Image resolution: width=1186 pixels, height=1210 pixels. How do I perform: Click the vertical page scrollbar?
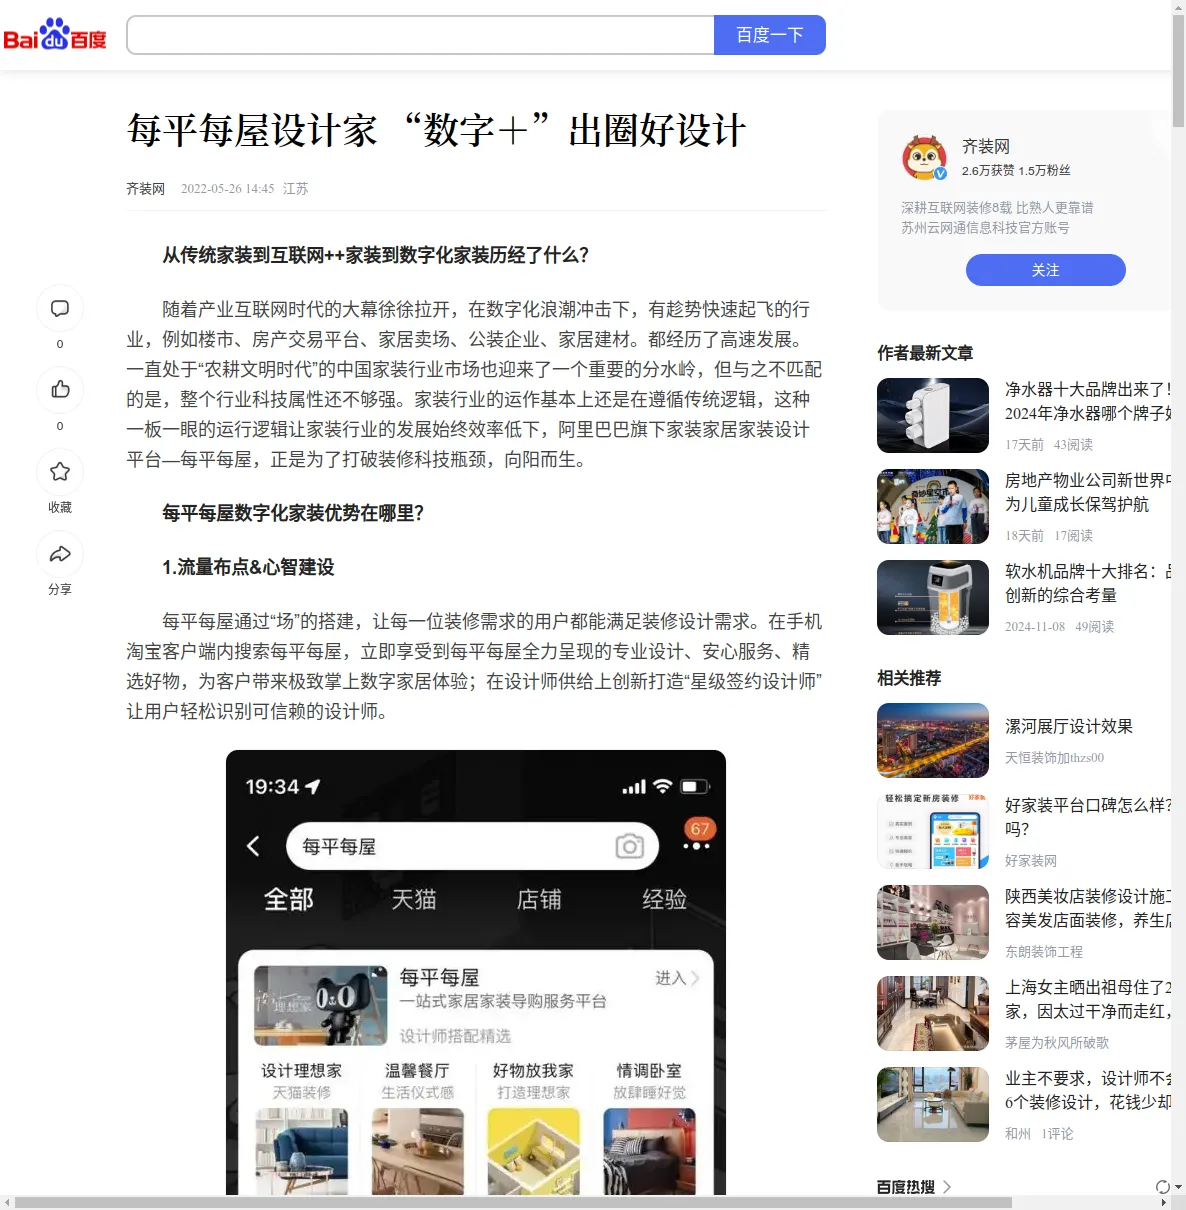click(x=1178, y=70)
